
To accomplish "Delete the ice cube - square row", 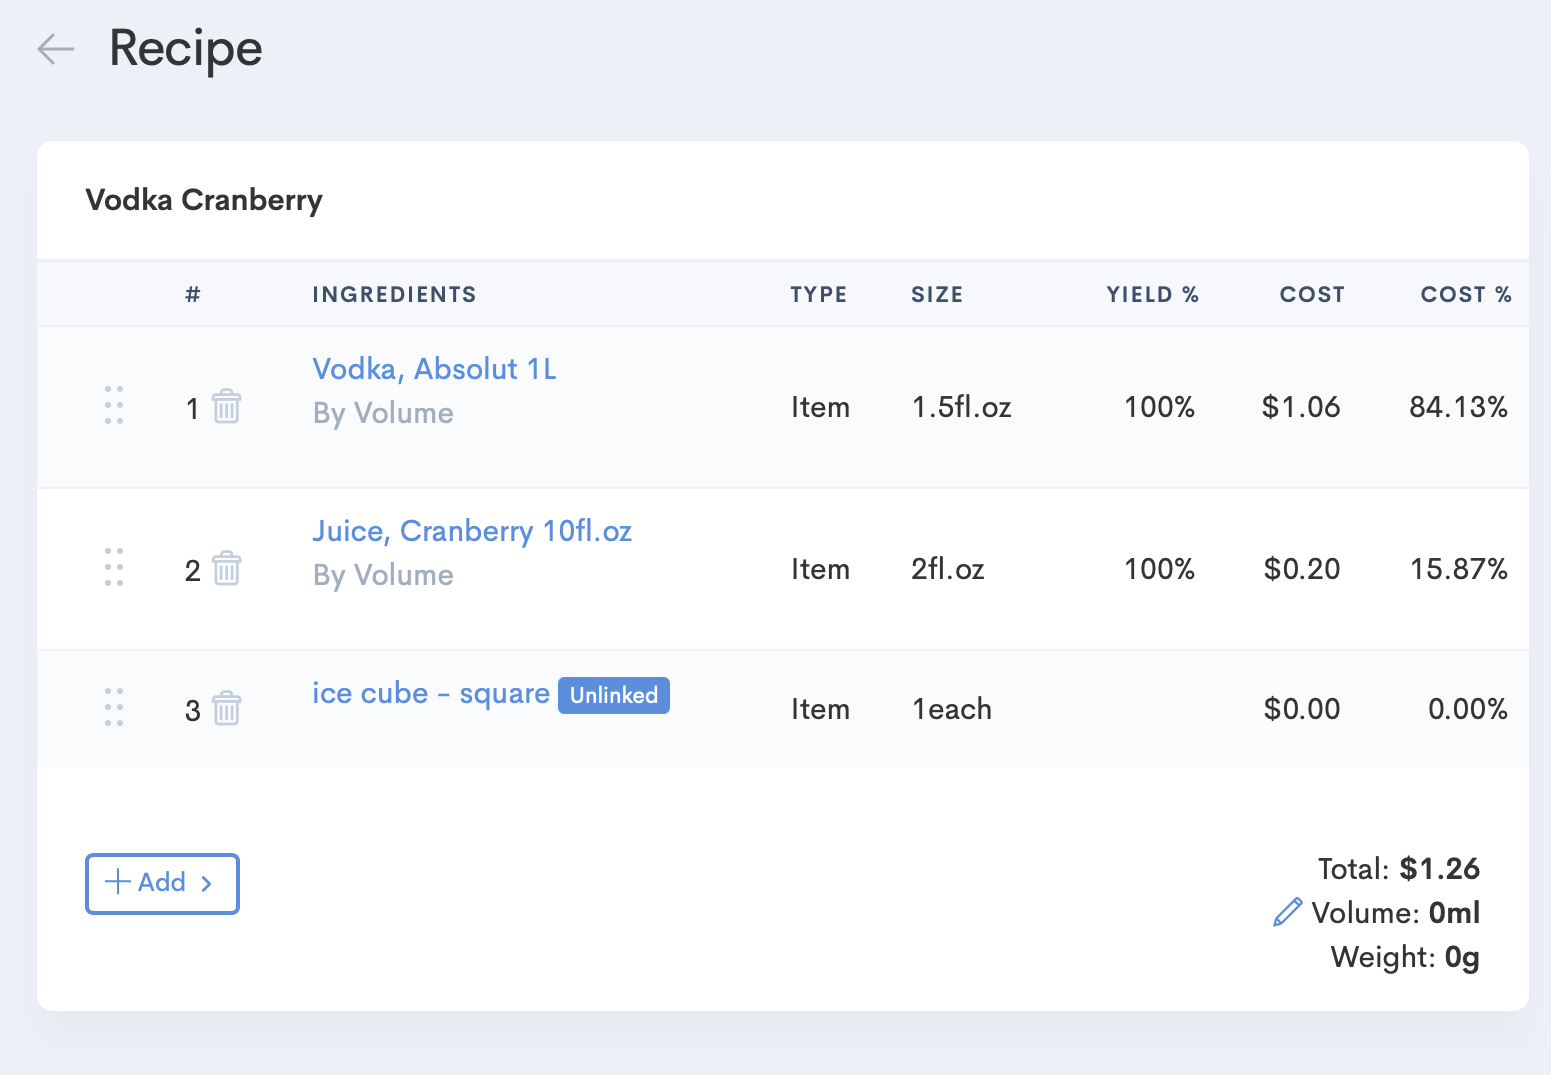I will point(227,709).
